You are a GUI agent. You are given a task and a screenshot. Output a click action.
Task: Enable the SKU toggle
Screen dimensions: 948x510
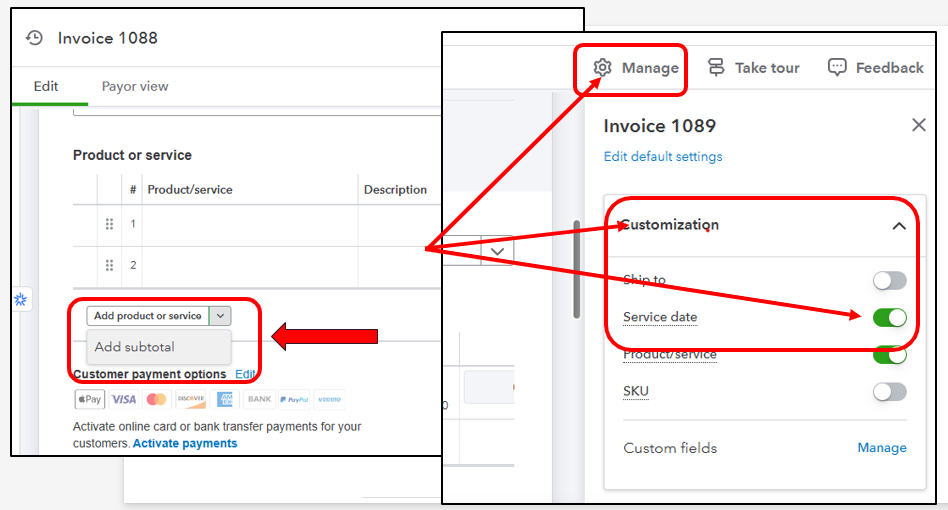(889, 392)
